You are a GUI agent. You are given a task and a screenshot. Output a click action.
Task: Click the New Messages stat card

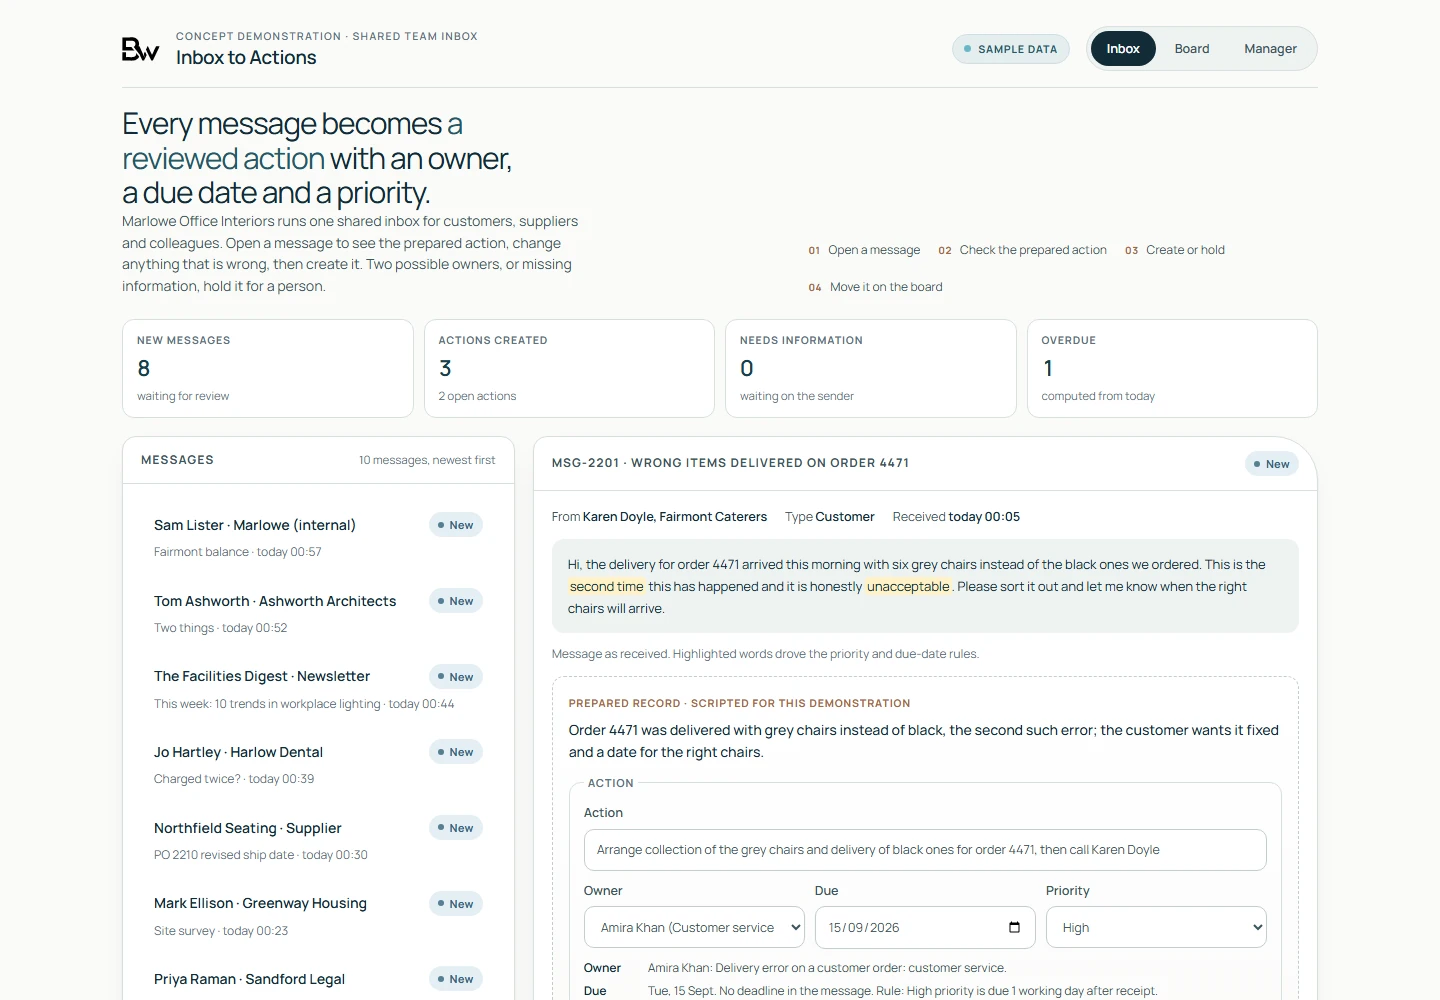(x=268, y=368)
